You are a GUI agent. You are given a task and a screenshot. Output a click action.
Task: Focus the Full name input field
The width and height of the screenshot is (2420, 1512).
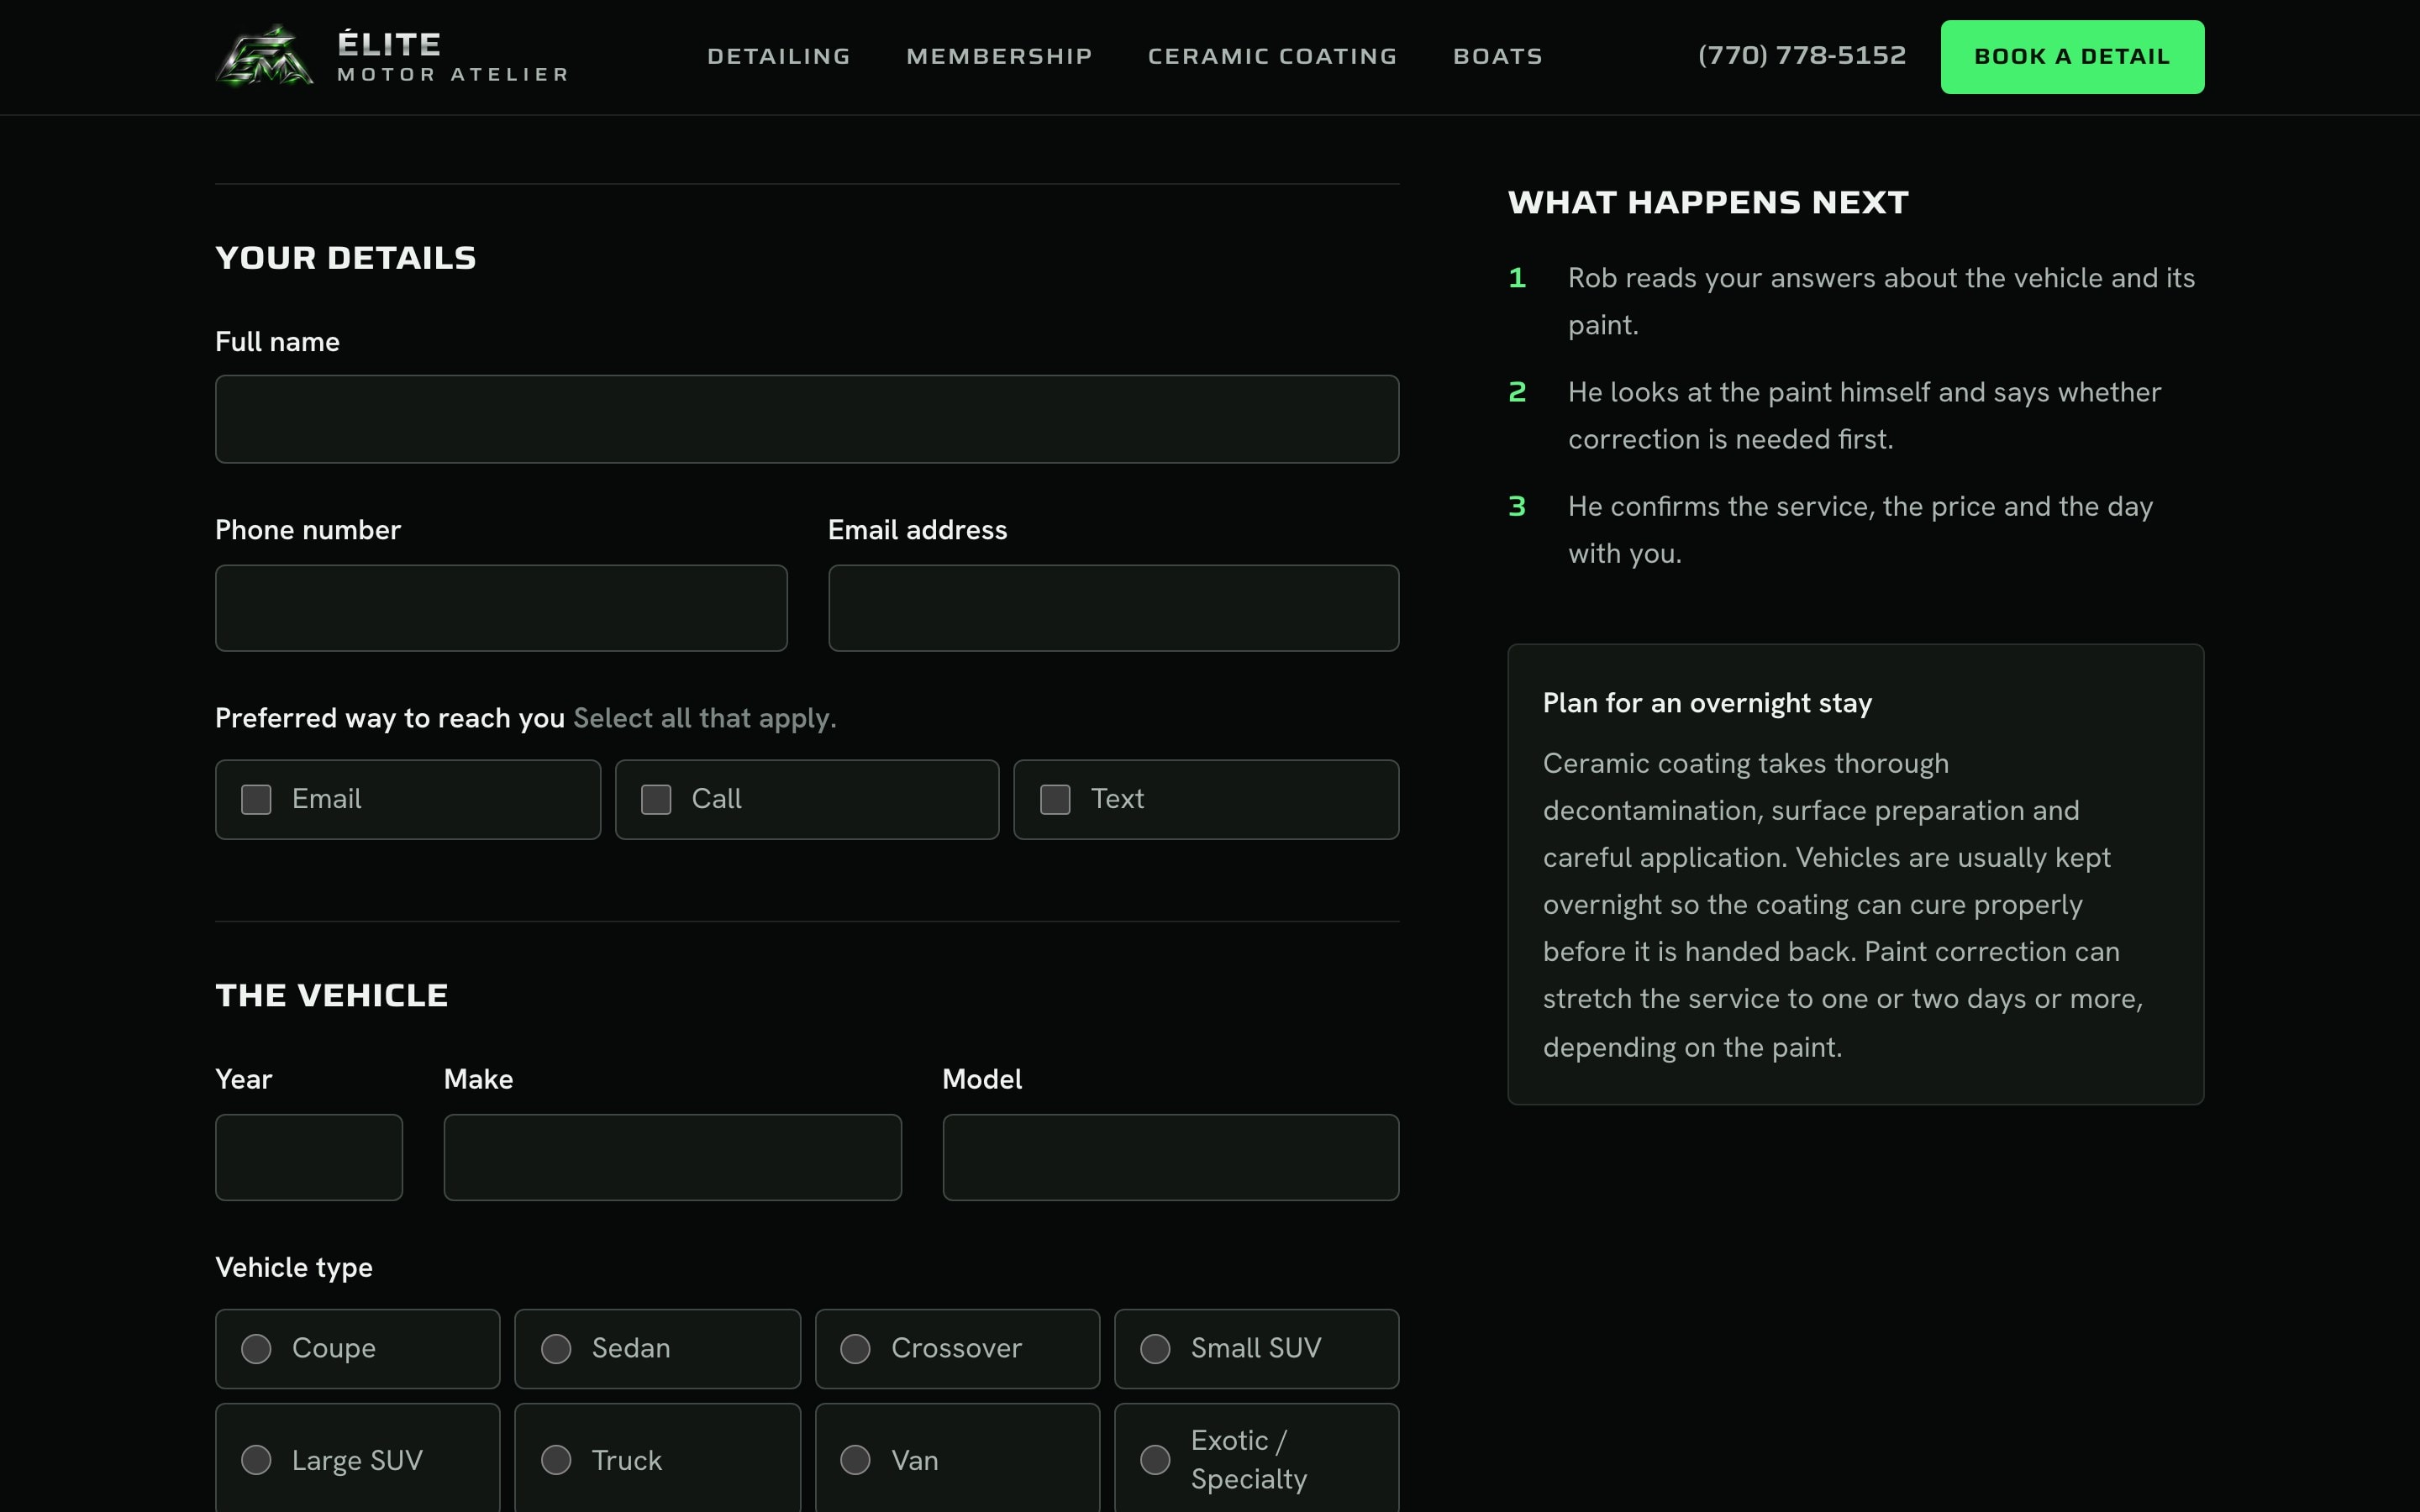coord(807,419)
